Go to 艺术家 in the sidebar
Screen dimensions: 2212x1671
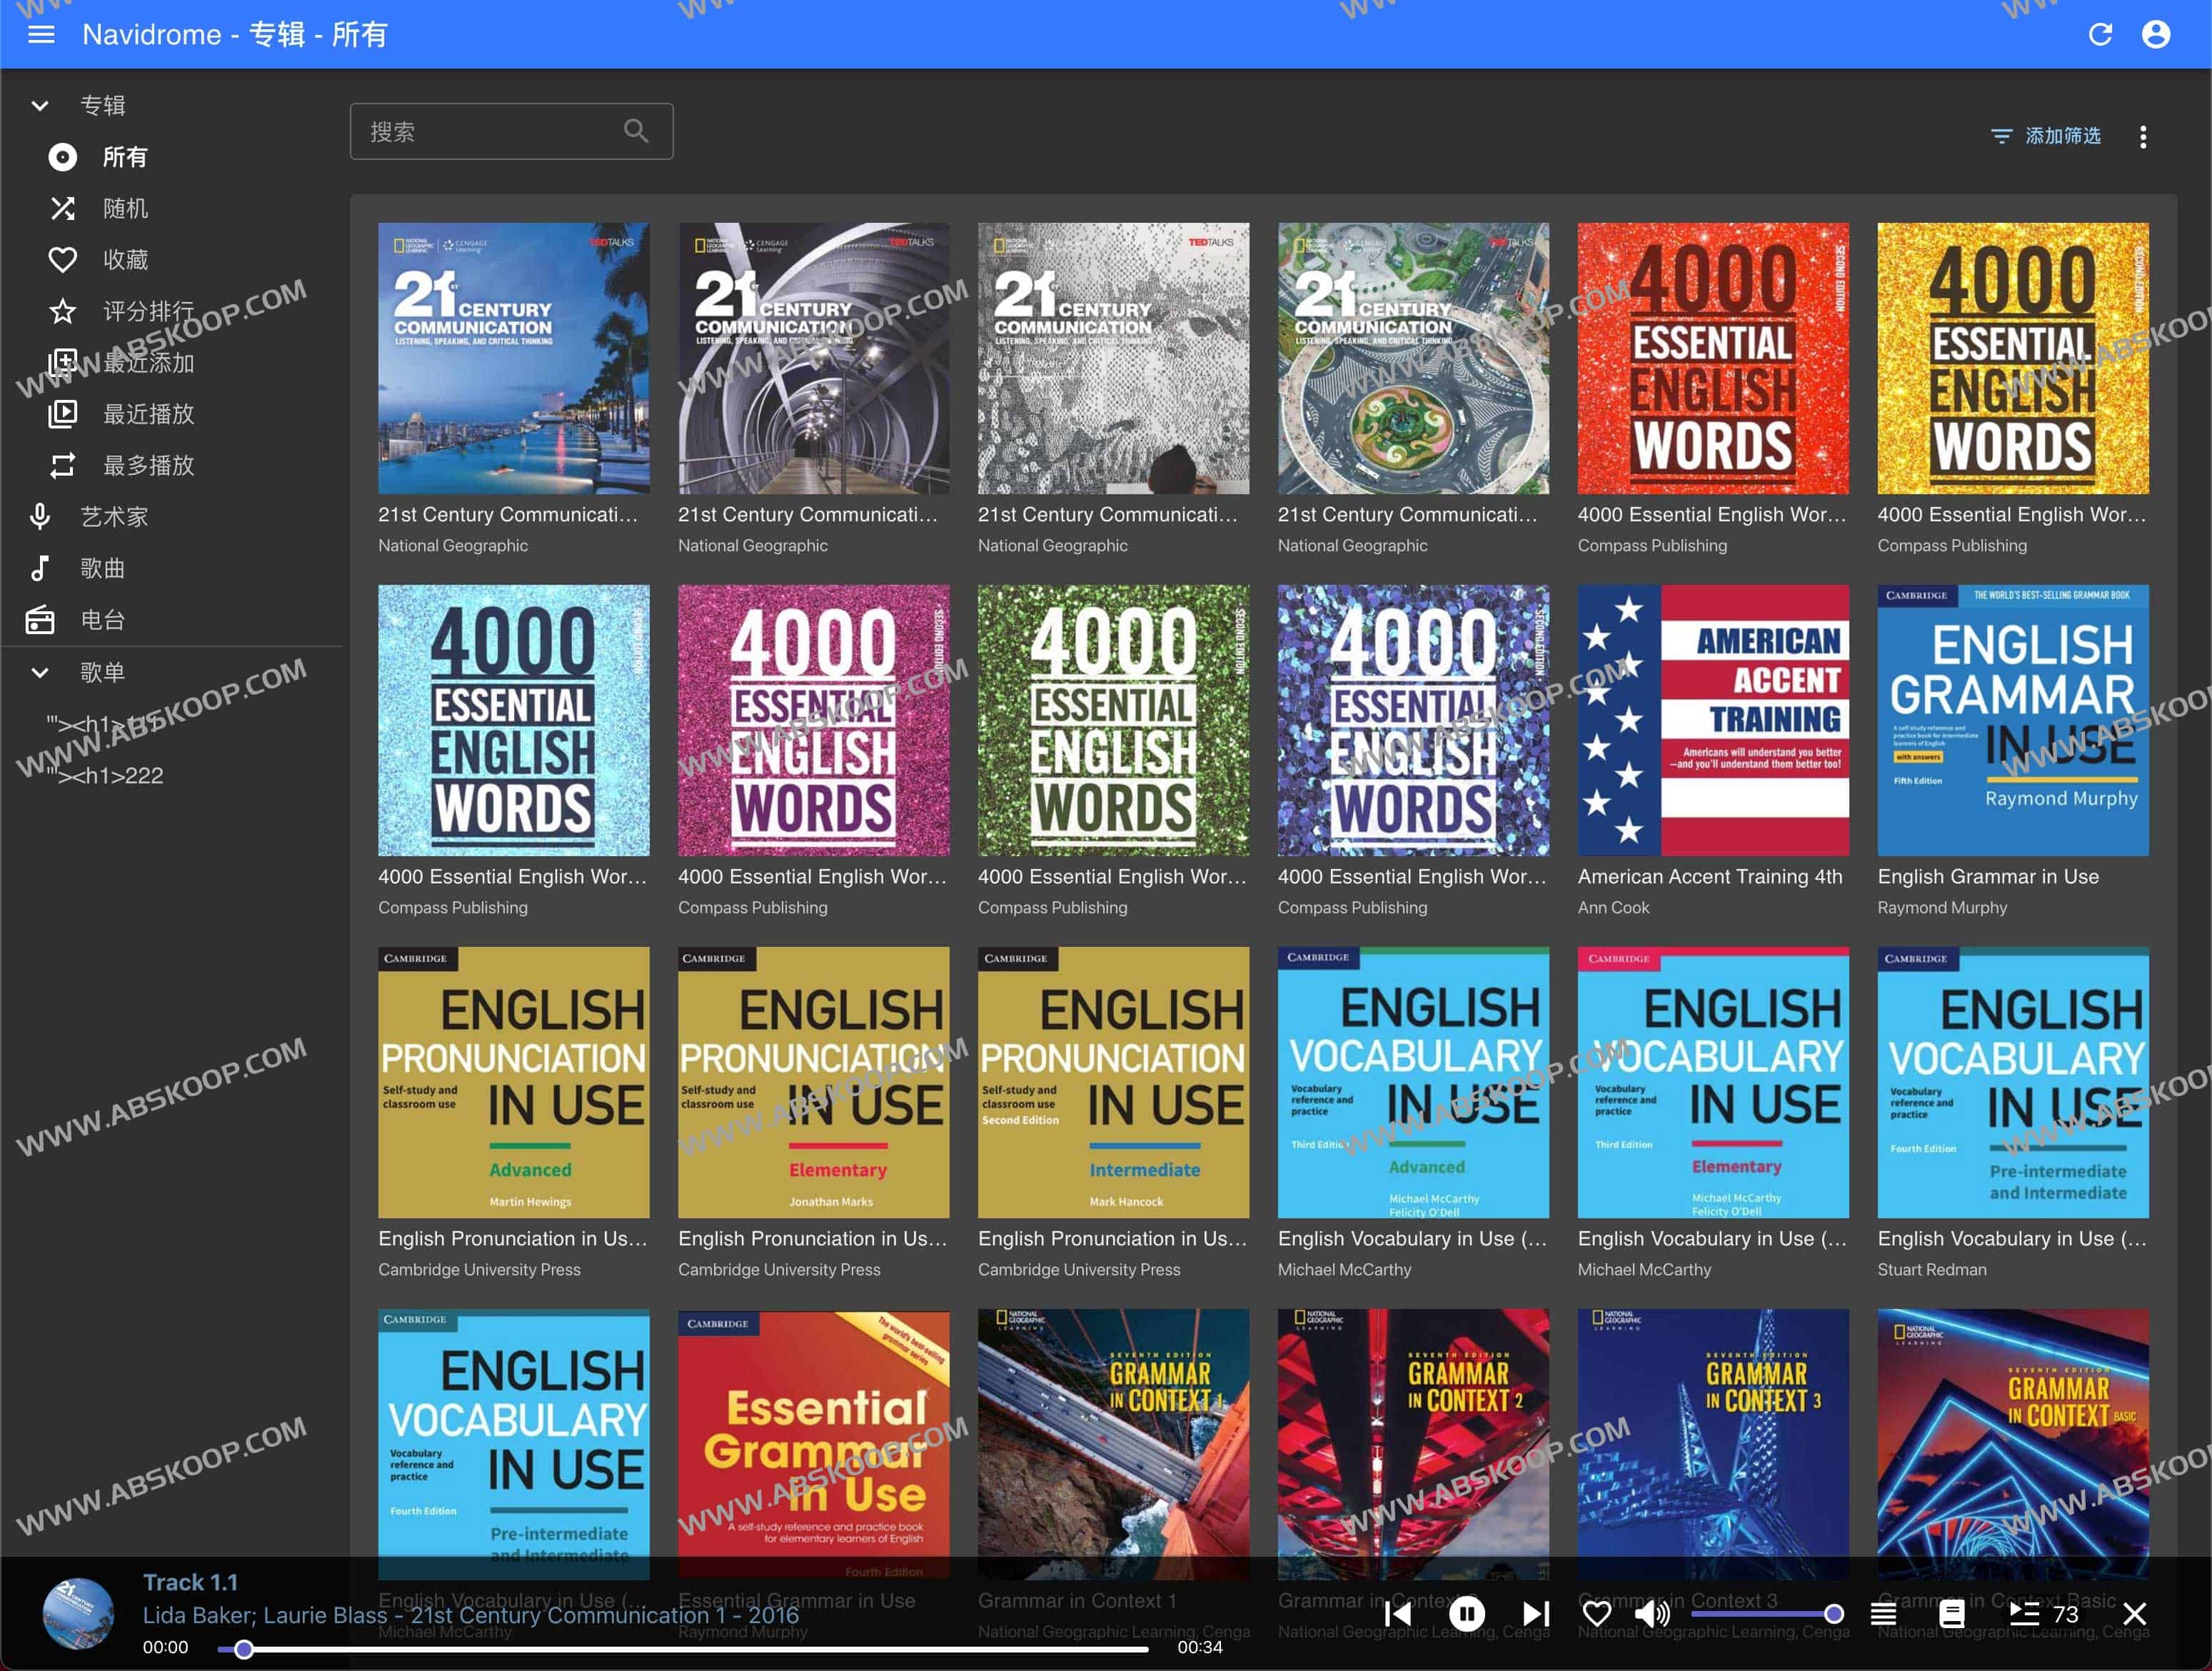click(x=114, y=517)
